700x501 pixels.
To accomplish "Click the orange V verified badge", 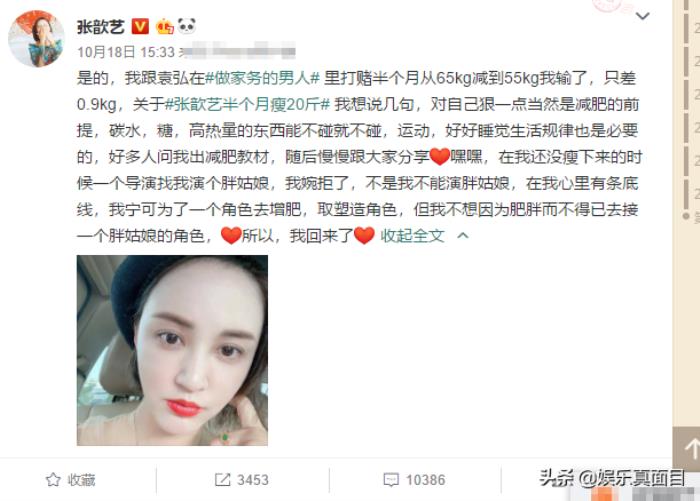I will coord(140,27).
